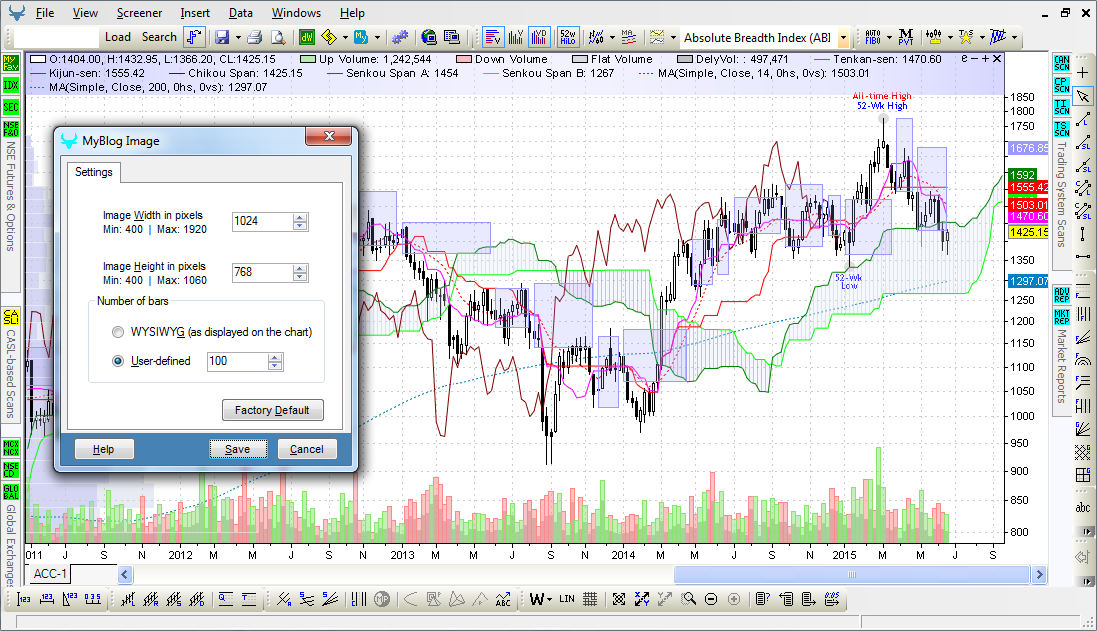The width and height of the screenshot is (1097, 631).
Task: Click the TI SCN scan icon
Action: point(1061,107)
